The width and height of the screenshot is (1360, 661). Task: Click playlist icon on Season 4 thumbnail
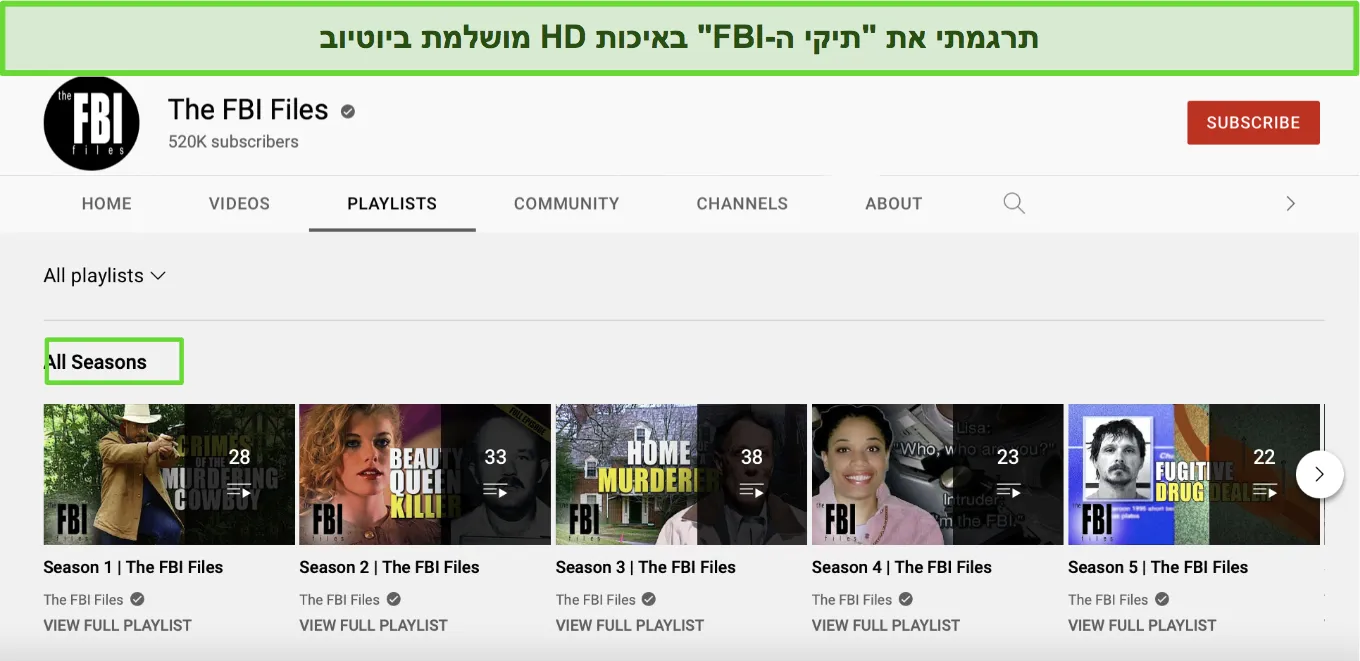point(1007,491)
